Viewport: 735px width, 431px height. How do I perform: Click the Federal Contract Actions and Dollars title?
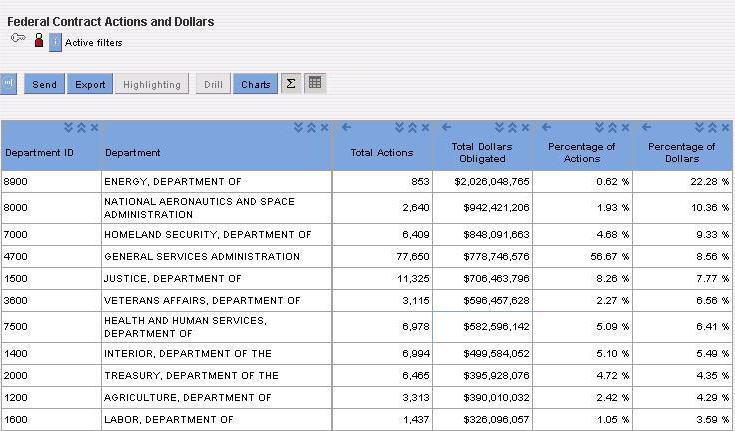coord(111,22)
